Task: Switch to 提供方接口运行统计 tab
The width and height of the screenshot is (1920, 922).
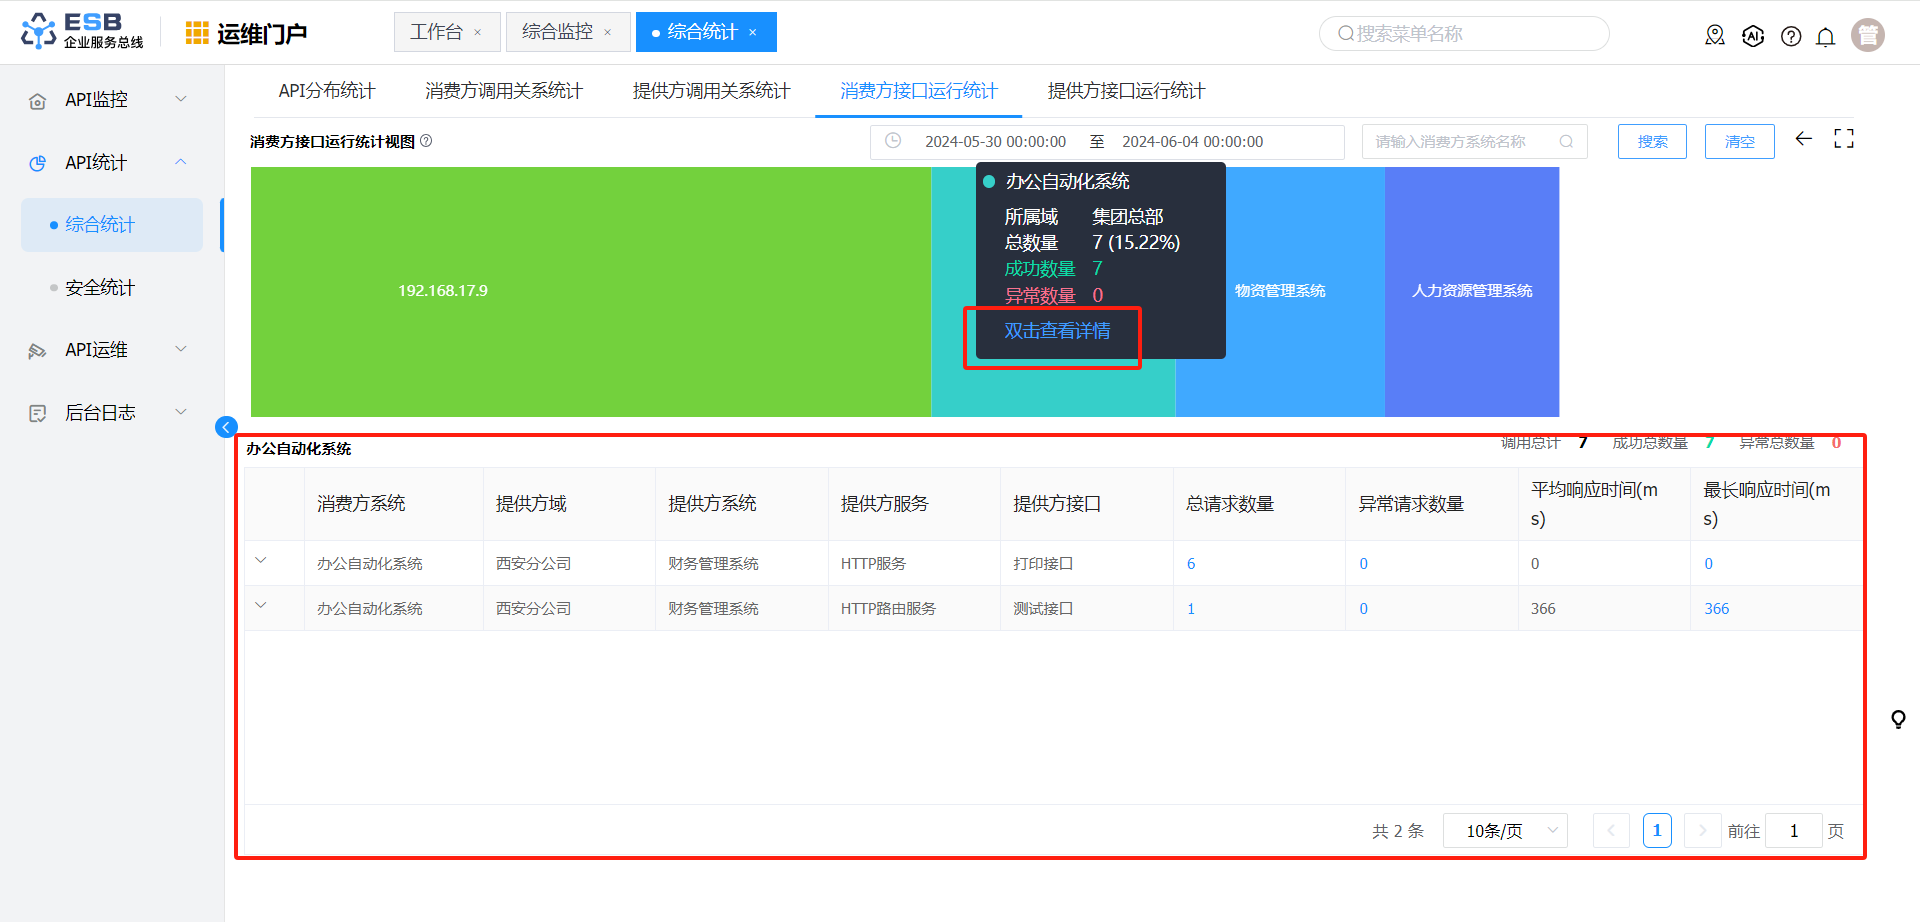Action: click(x=1126, y=91)
